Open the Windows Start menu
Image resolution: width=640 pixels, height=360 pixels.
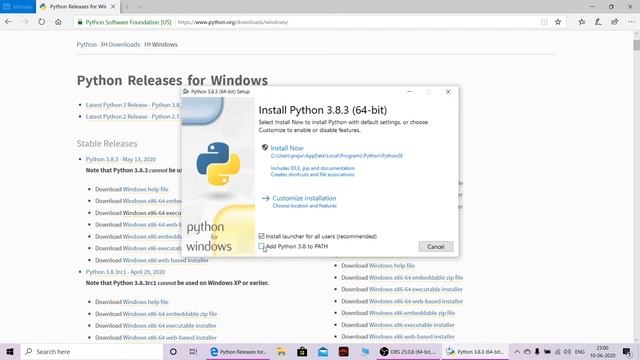click(10, 351)
